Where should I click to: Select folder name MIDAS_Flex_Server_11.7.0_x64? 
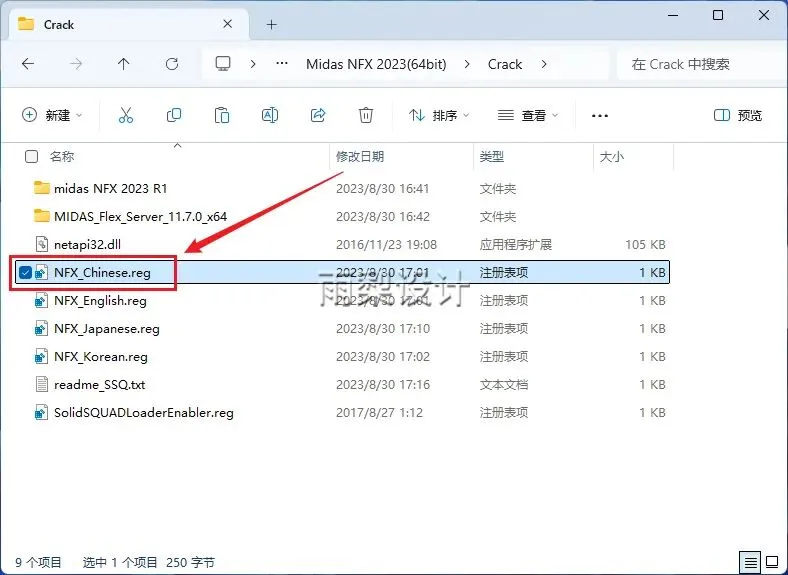[x=141, y=216]
